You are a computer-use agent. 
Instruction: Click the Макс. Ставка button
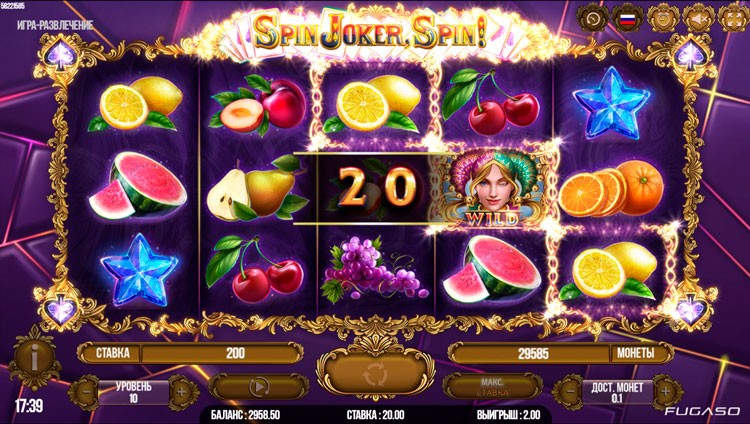pos(492,387)
